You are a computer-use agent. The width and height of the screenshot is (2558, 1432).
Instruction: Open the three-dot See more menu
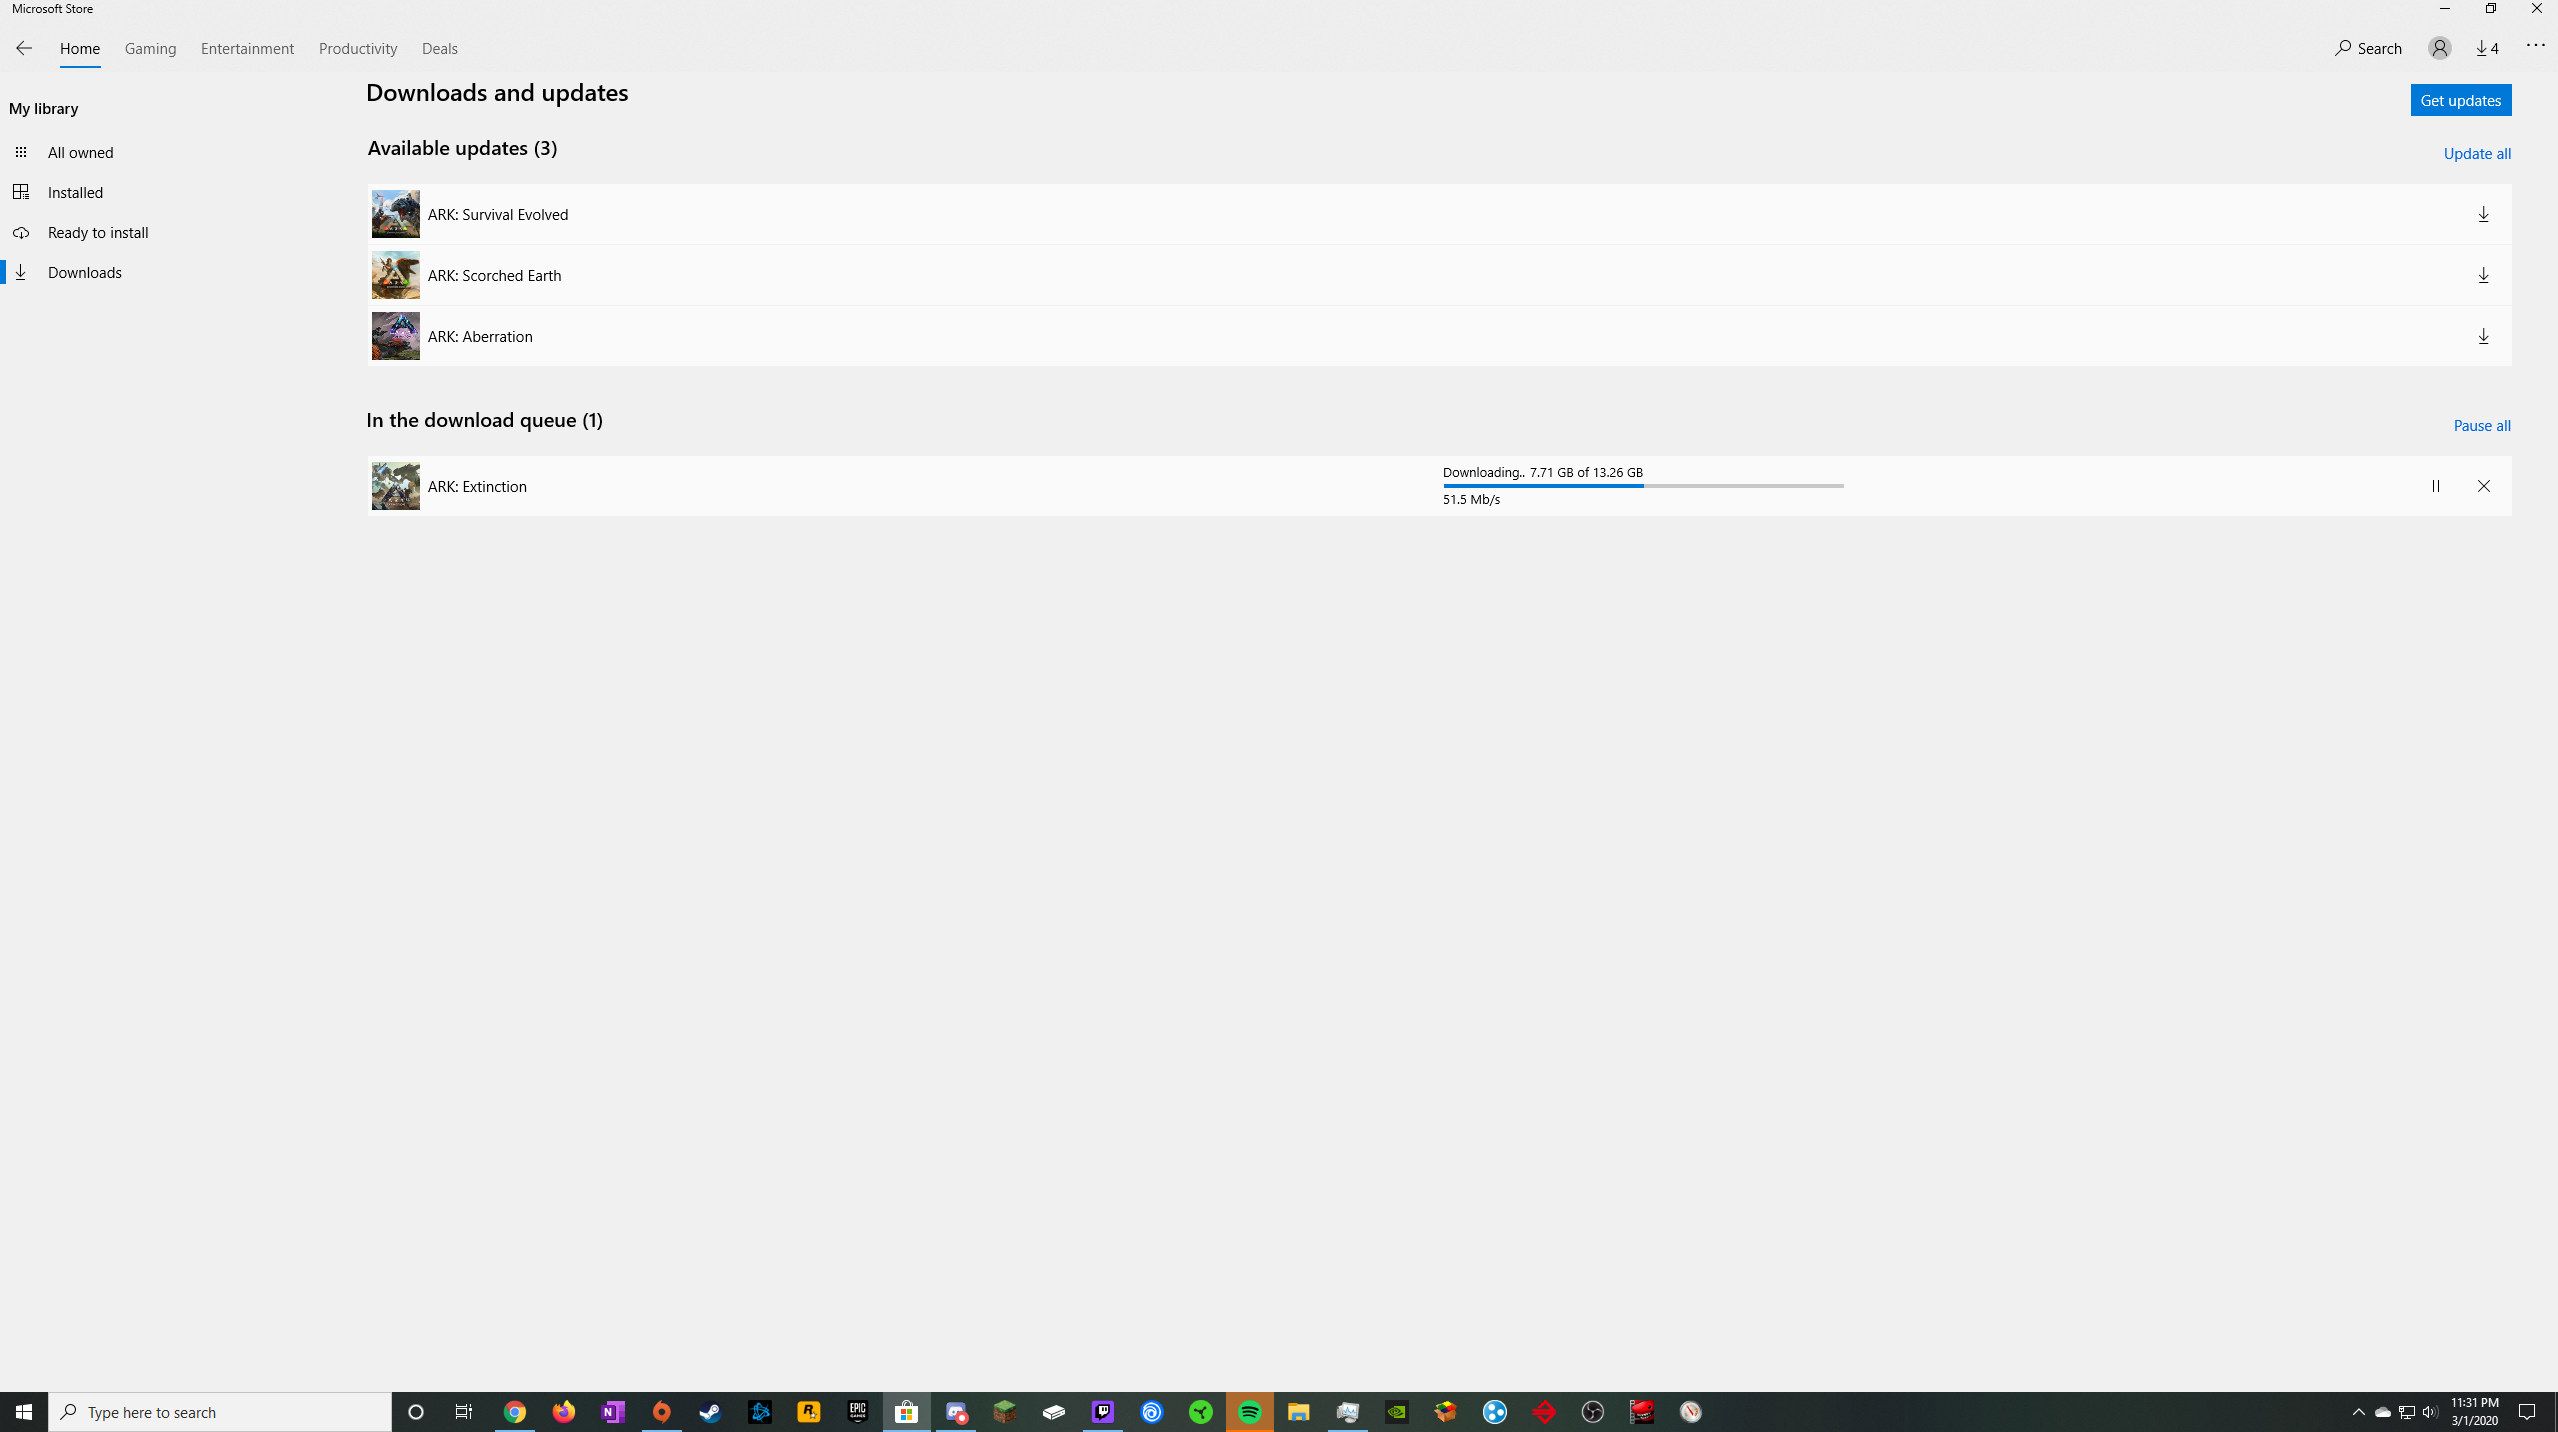[2536, 46]
